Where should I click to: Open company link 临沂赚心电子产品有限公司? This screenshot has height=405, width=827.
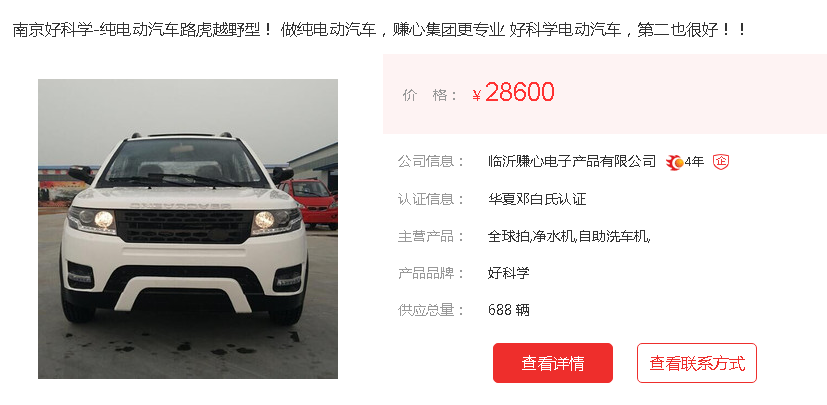click(572, 161)
